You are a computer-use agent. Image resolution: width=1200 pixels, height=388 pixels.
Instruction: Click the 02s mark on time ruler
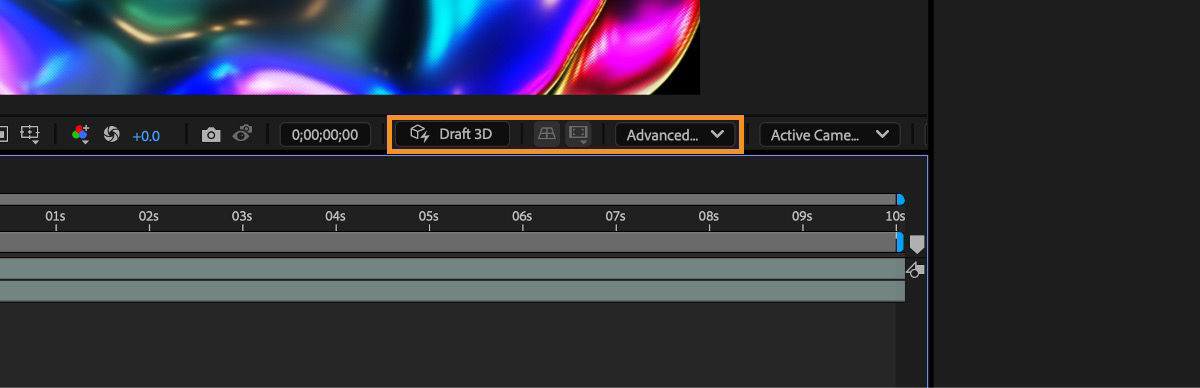[149, 216]
